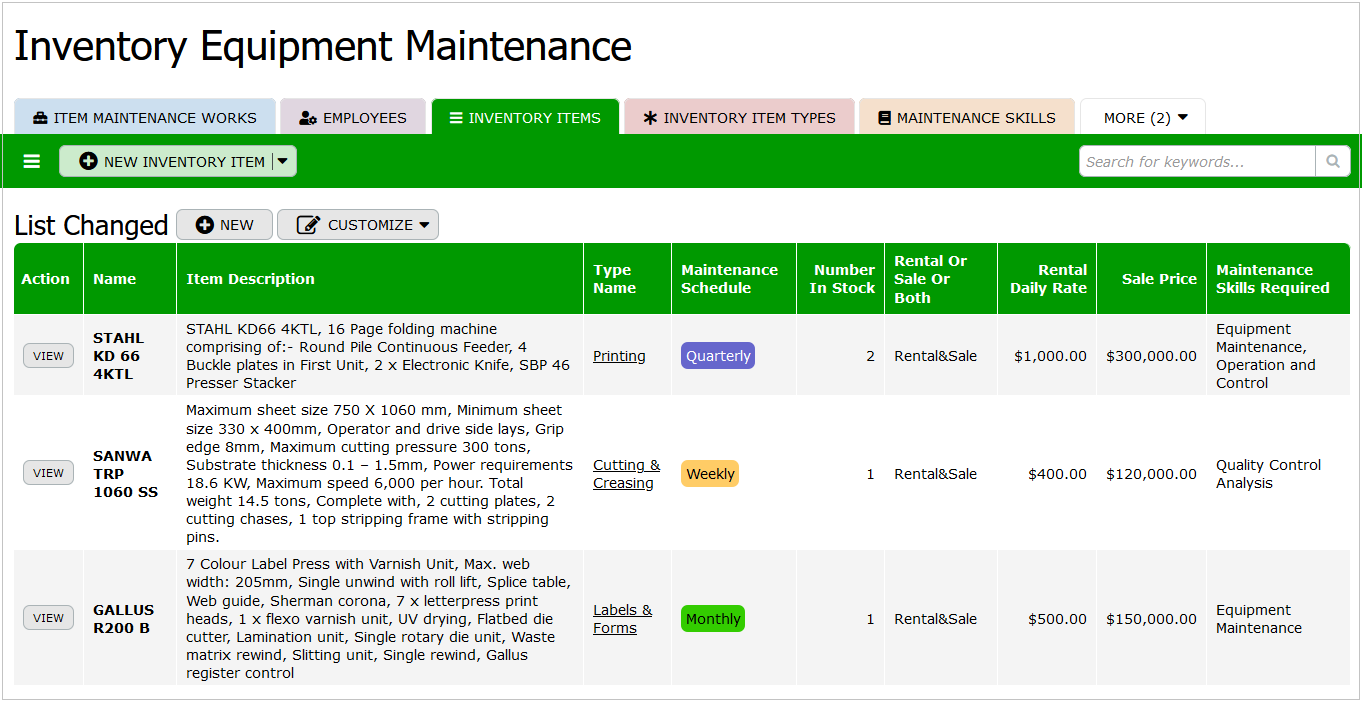Open the hamburger menu in the green toolbar
The width and height of the screenshot is (1362, 701).
(32, 161)
